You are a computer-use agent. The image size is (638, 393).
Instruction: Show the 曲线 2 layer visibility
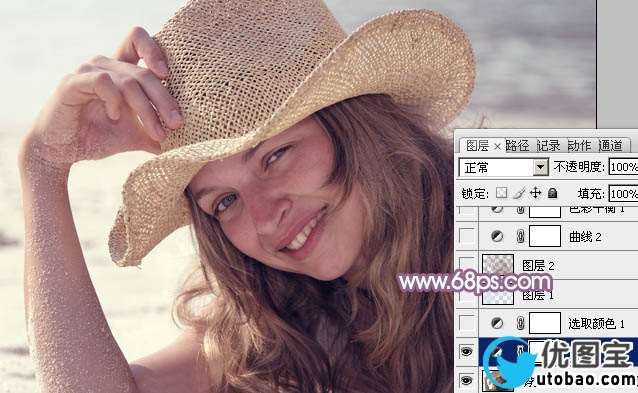[466, 236]
